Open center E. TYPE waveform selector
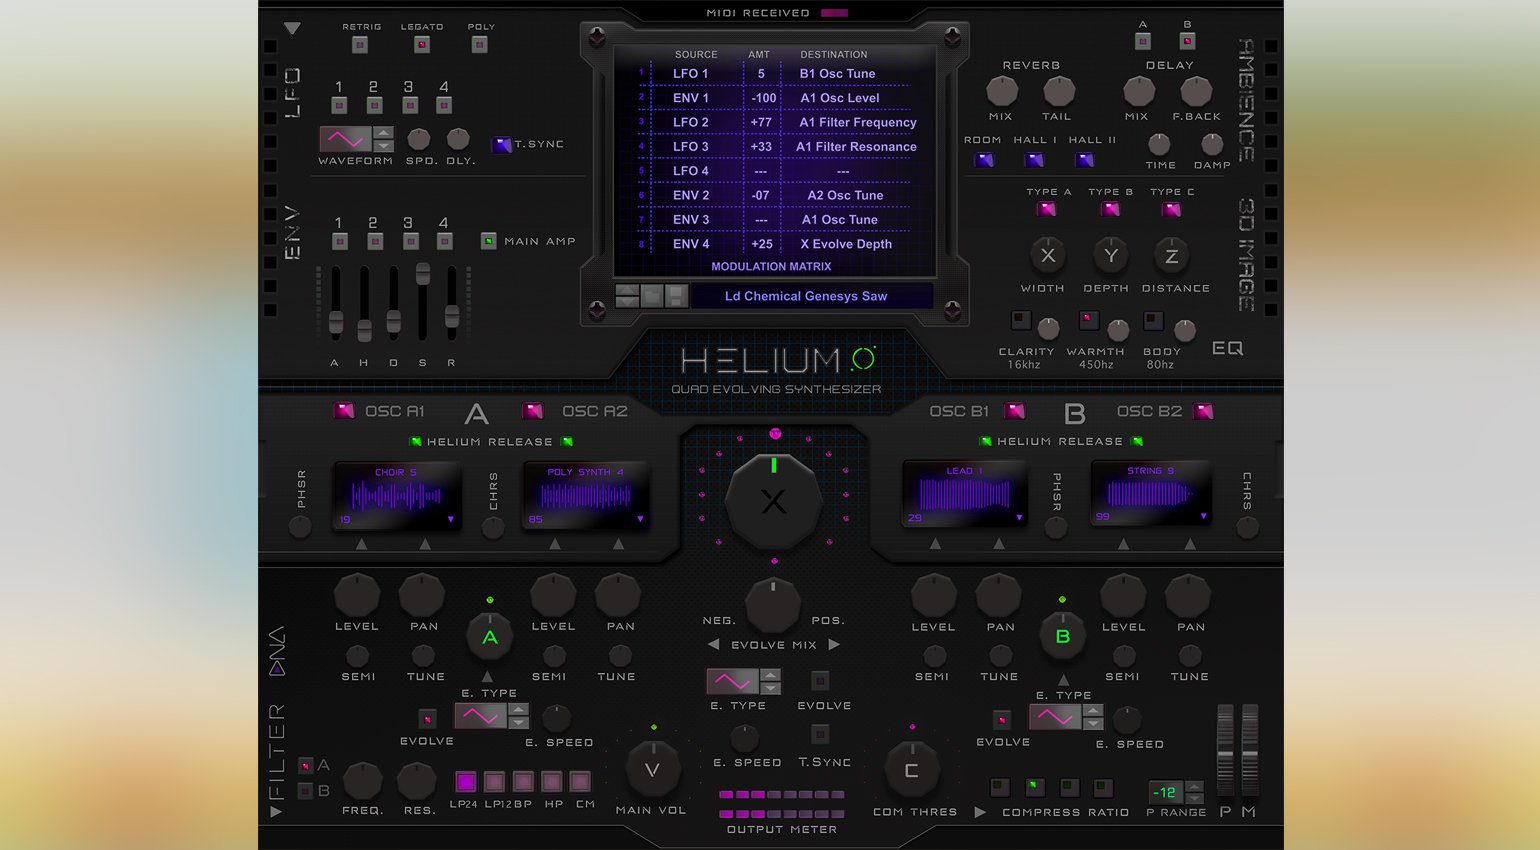Image resolution: width=1540 pixels, height=850 pixels. pos(744,681)
